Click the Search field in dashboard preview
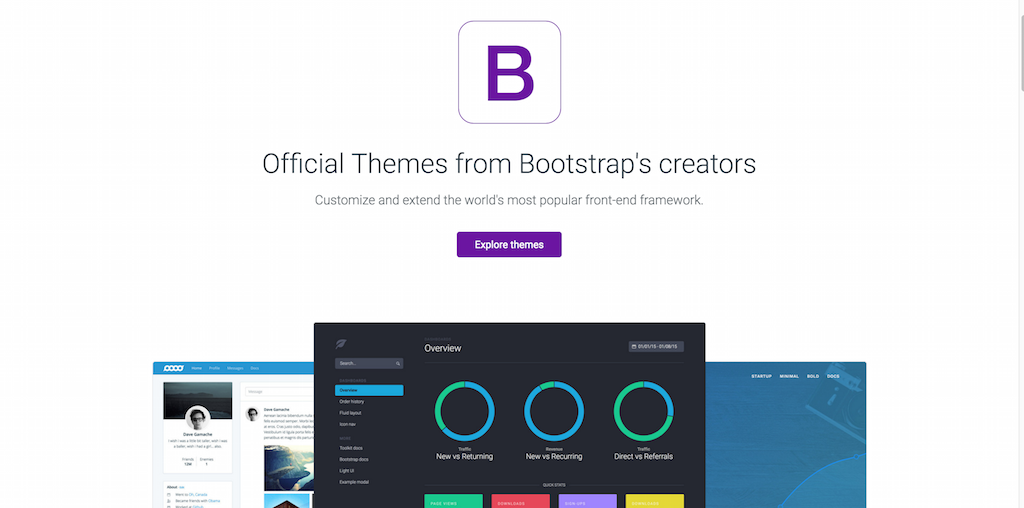The image size is (1024, 508). [369, 363]
